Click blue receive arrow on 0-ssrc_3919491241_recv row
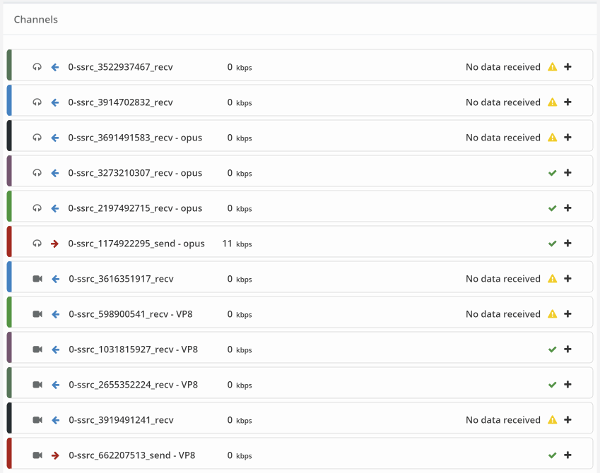The image size is (600, 473). [55, 420]
